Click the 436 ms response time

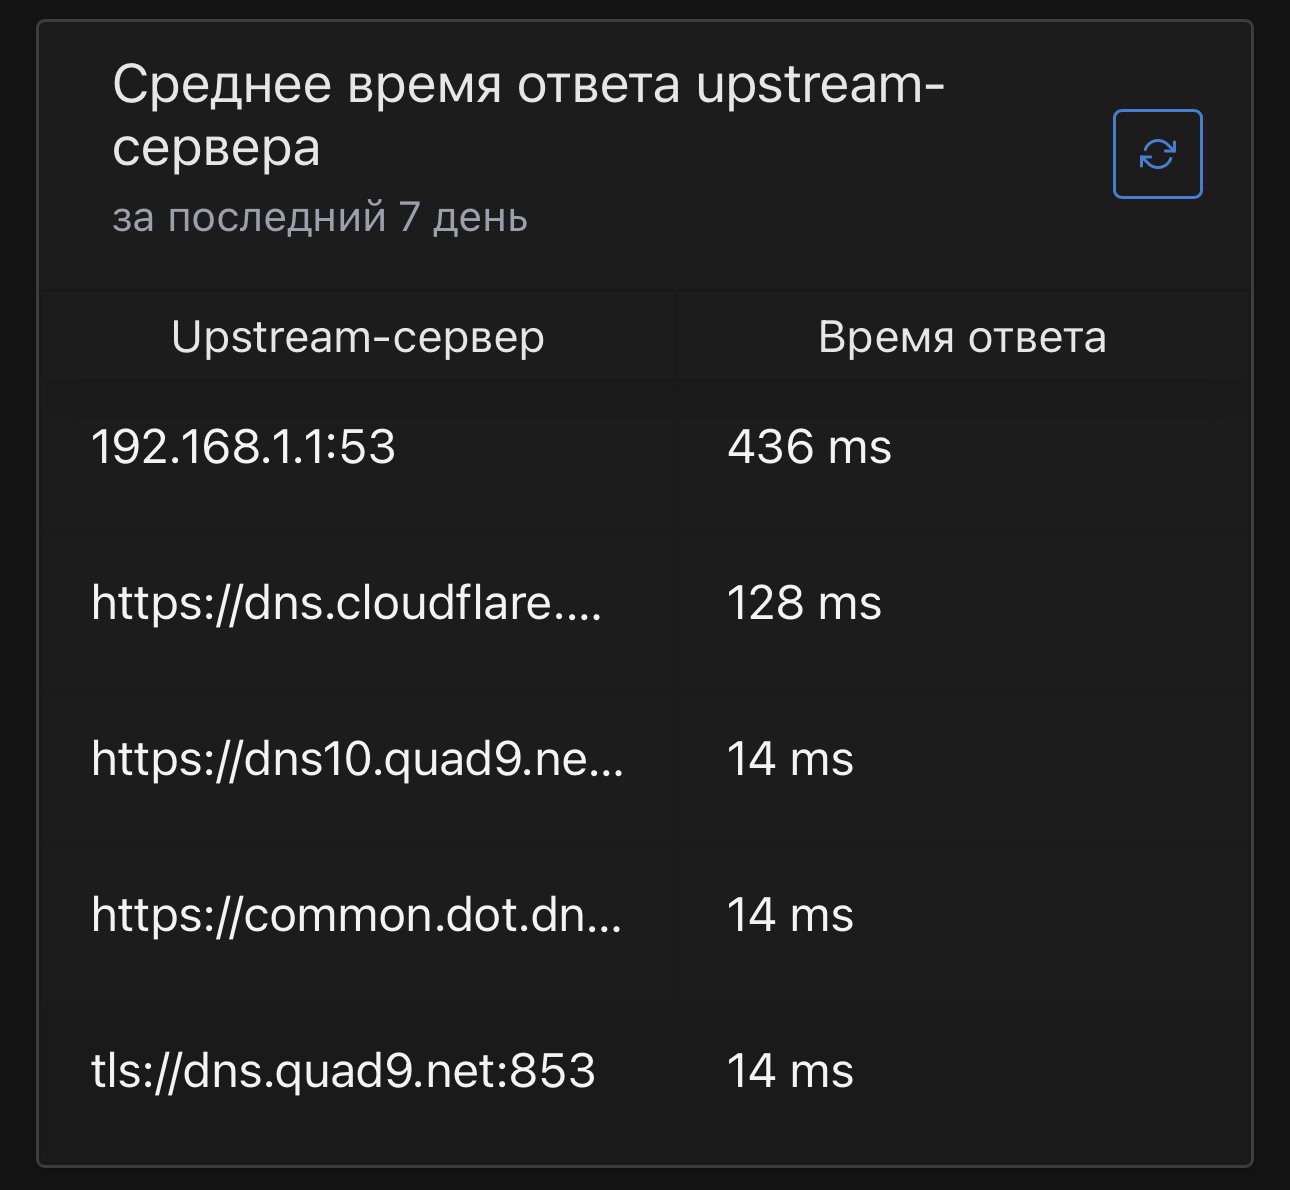pyautogui.click(x=809, y=447)
